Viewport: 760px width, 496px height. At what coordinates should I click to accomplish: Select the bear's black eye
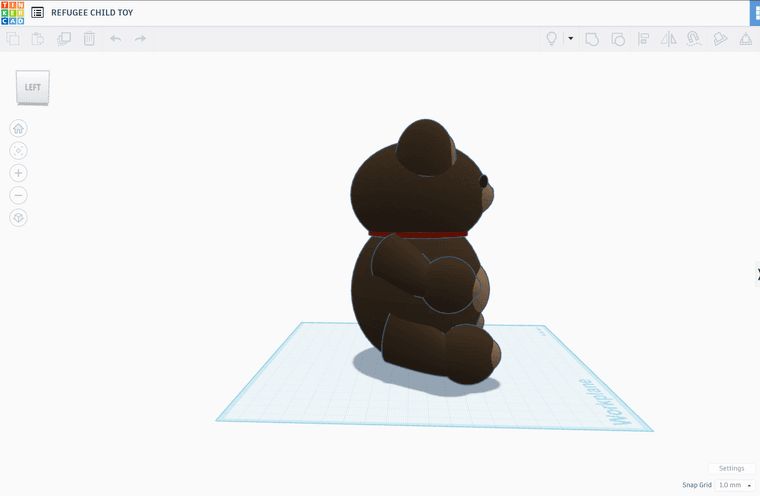(484, 182)
